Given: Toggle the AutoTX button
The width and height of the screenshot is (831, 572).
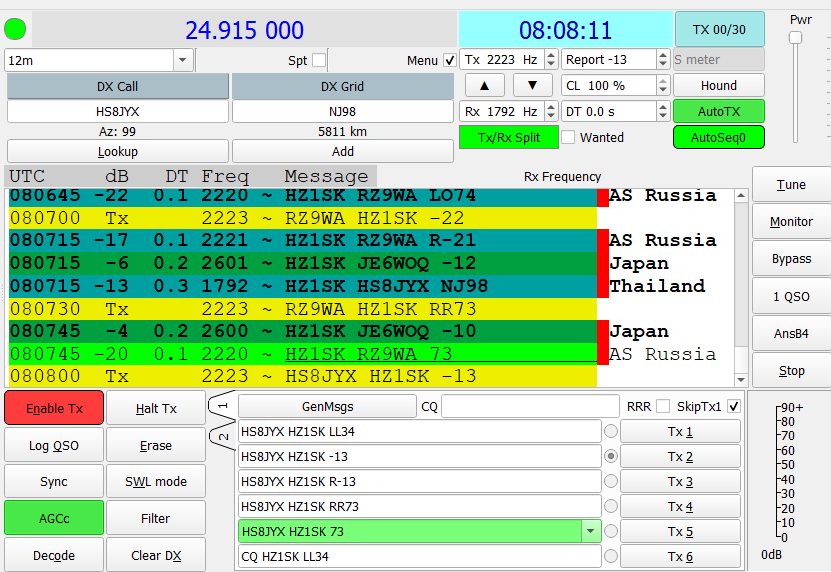Looking at the screenshot, I should 719,111.
